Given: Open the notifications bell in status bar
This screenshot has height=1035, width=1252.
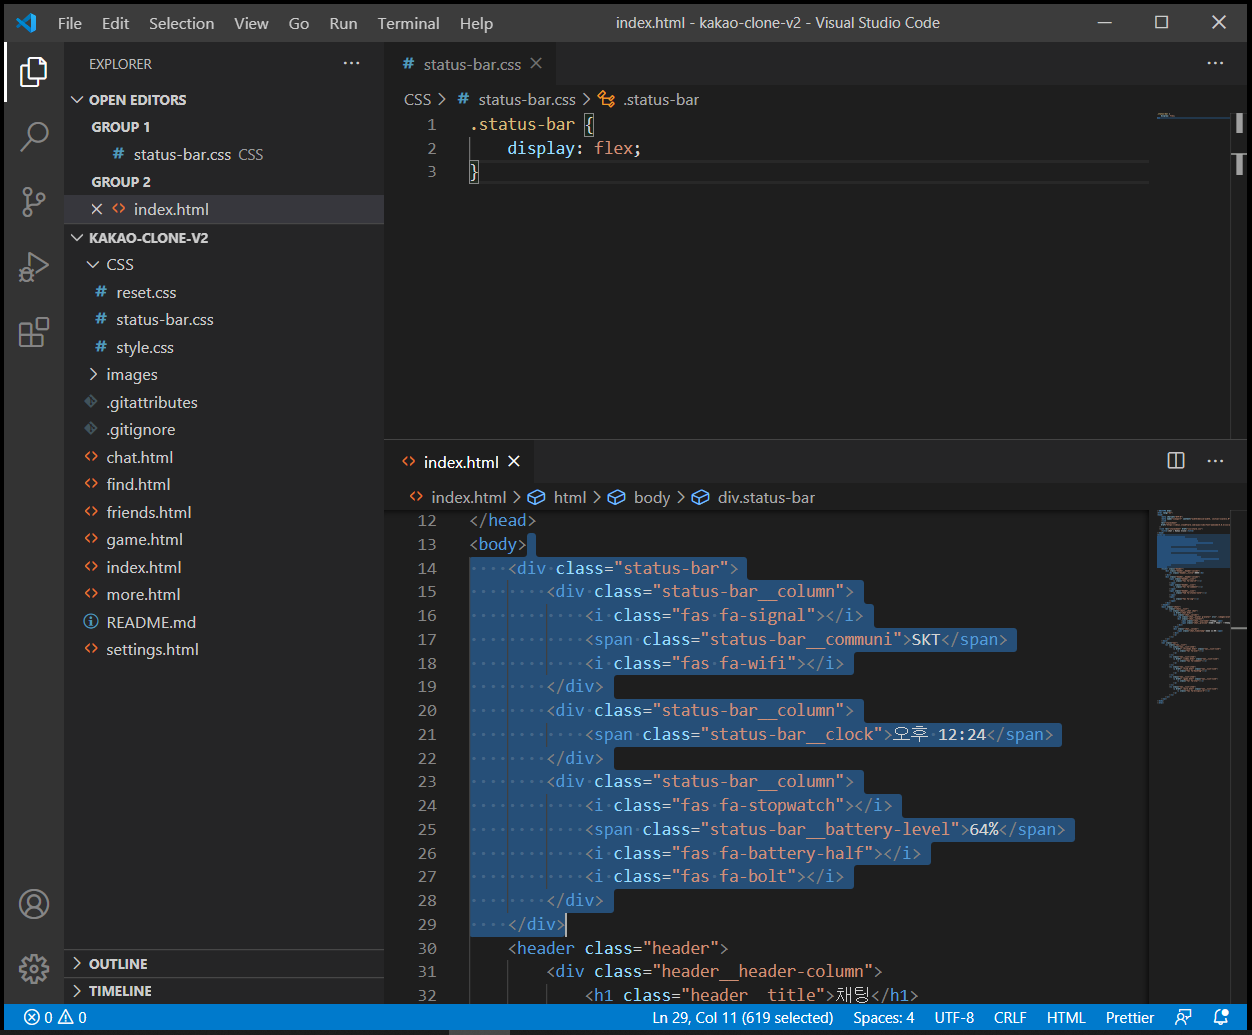Looking at the screenshot, I should (x=1221, y=1017).
